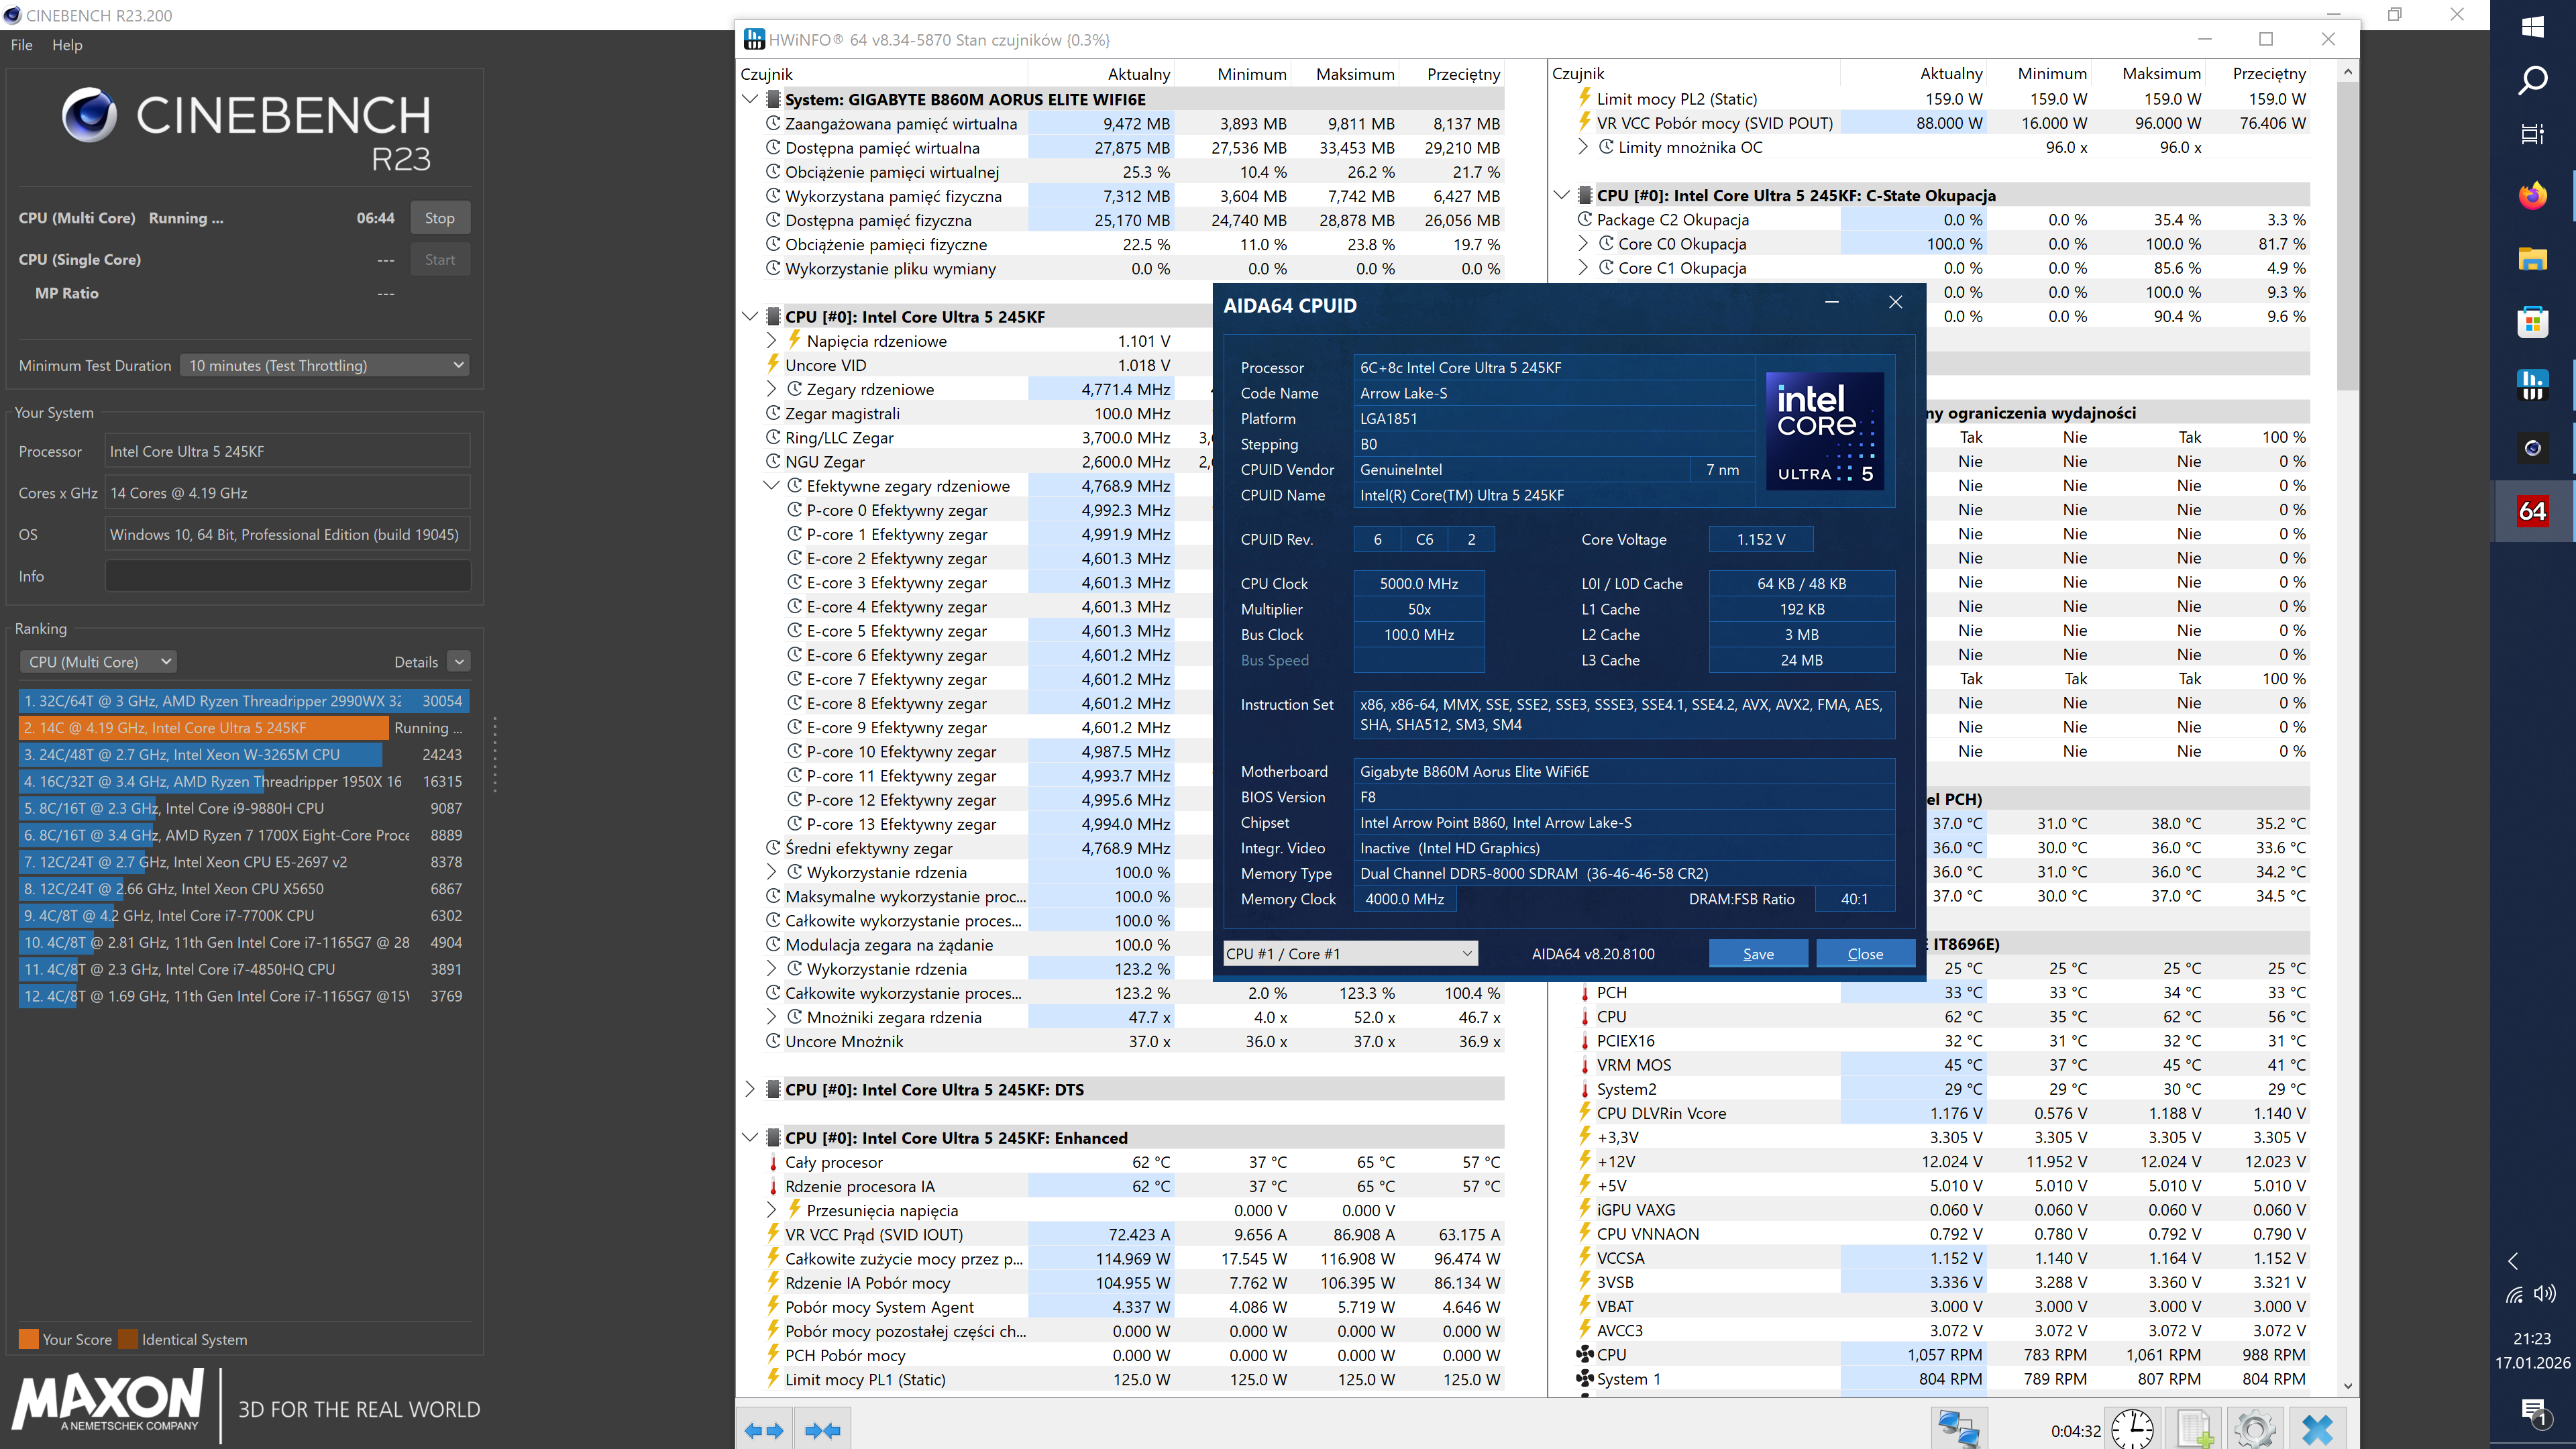2576x1449 pixels.
Task: Click the reset clock icon in HWiNFO
Action: [2133, 1429]
